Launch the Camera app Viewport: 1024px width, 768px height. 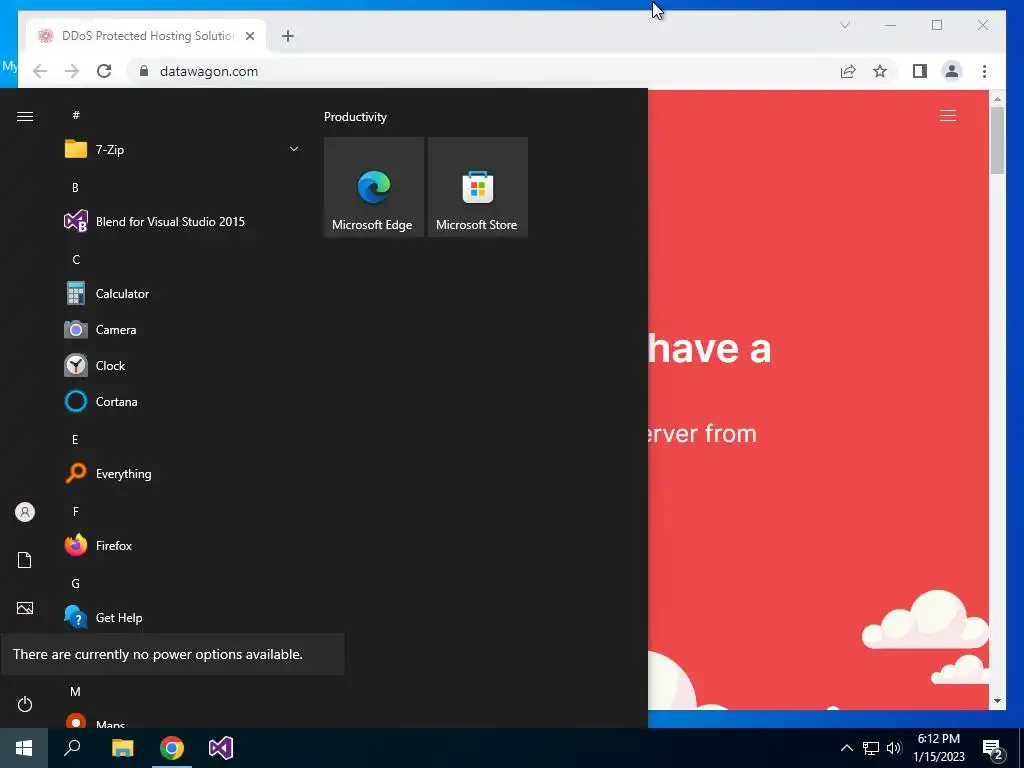[x=182, y=330]
